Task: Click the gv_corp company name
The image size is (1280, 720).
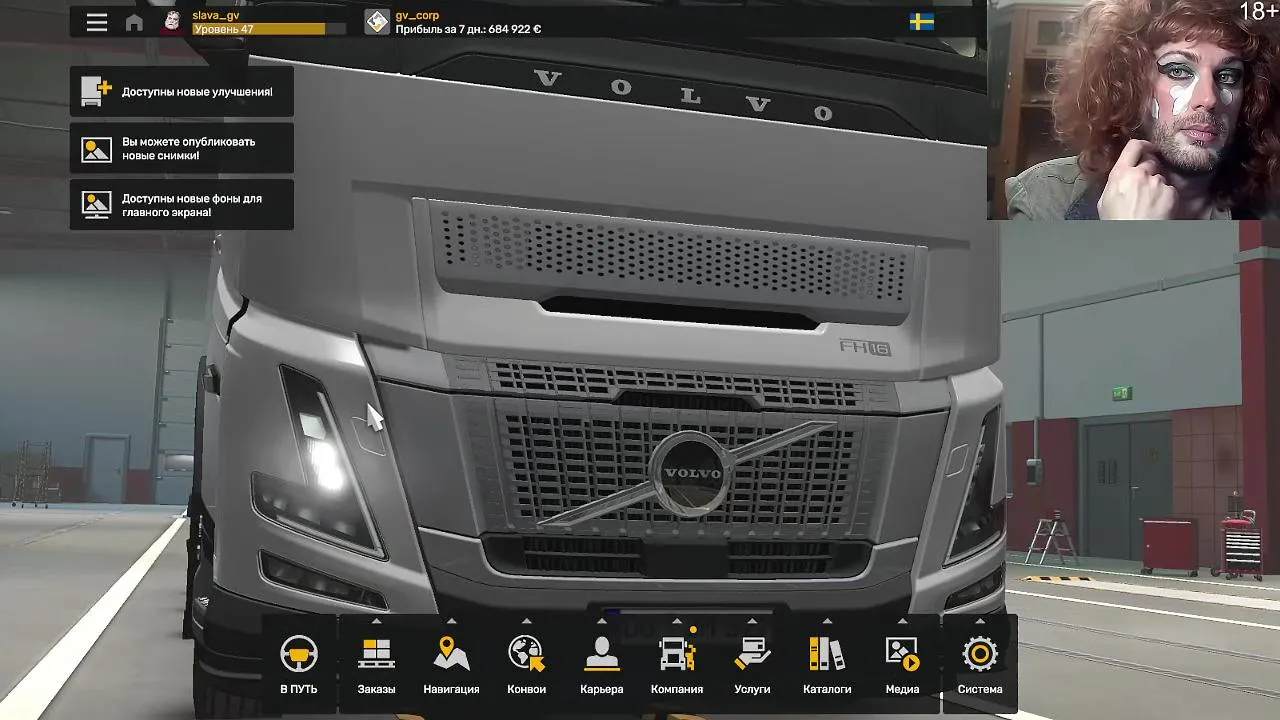Action: click(417, 15)
